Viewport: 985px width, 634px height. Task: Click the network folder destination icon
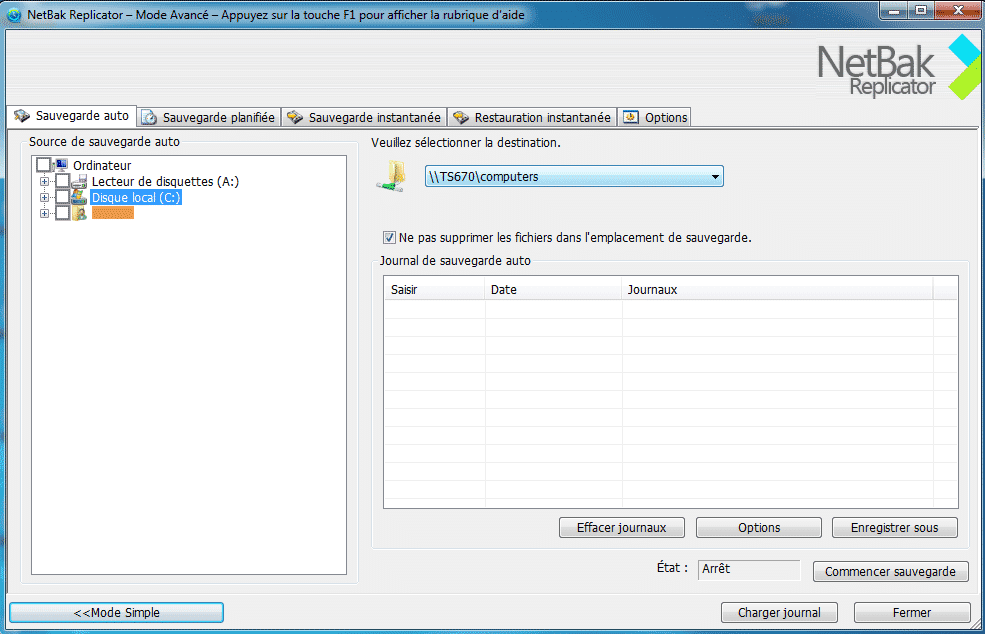point(392,176)
